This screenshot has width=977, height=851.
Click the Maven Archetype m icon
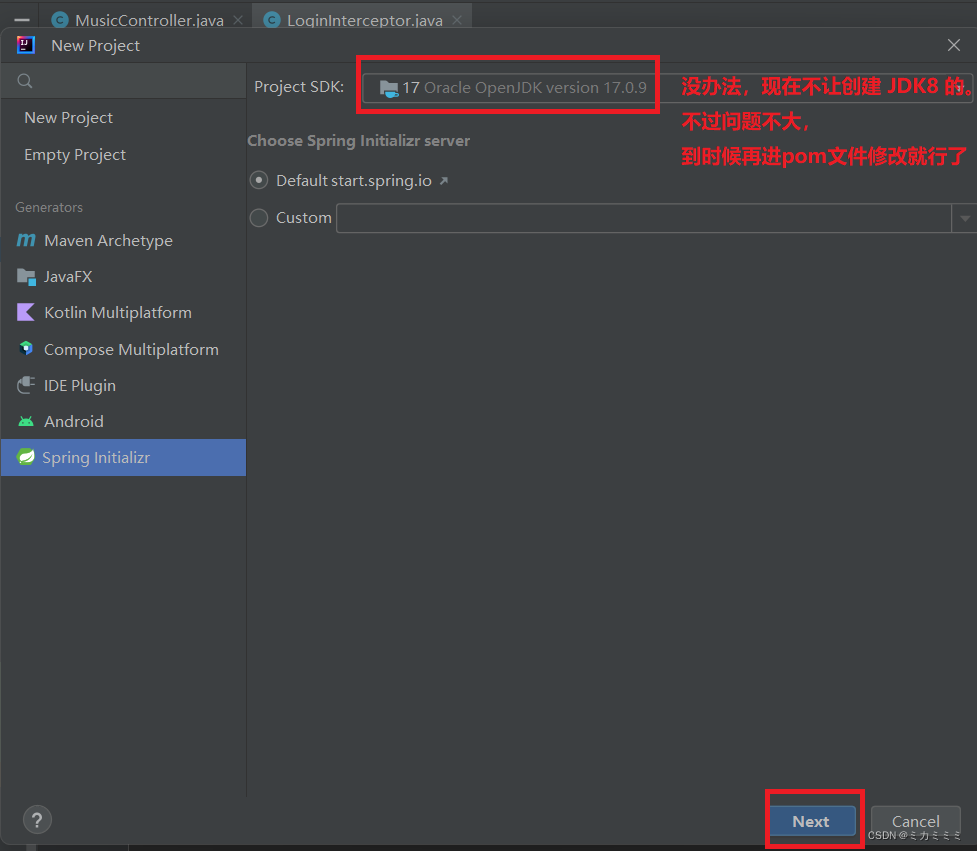coord(26,240)
